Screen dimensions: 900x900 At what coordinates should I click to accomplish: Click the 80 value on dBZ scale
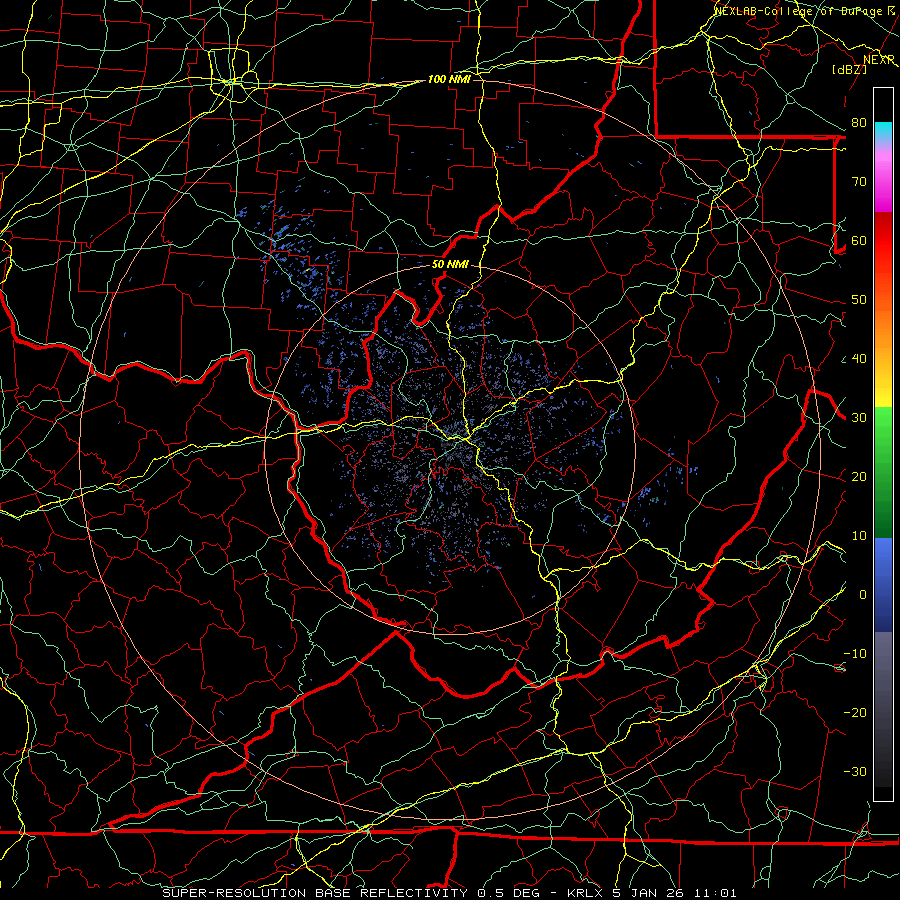point(859,123)
